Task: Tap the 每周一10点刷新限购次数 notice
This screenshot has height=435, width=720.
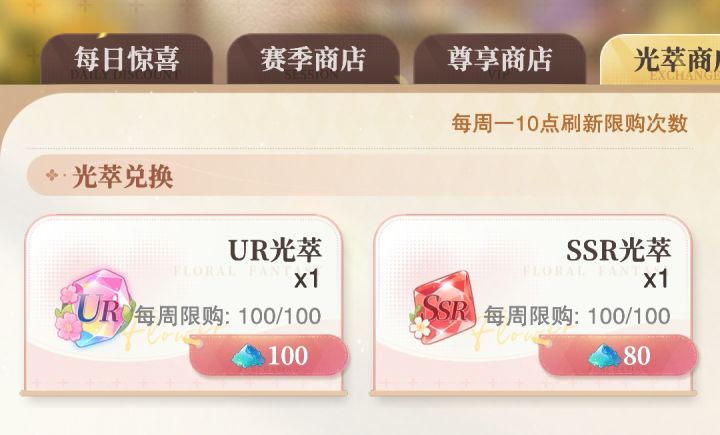Action: (x=569, y=123)
